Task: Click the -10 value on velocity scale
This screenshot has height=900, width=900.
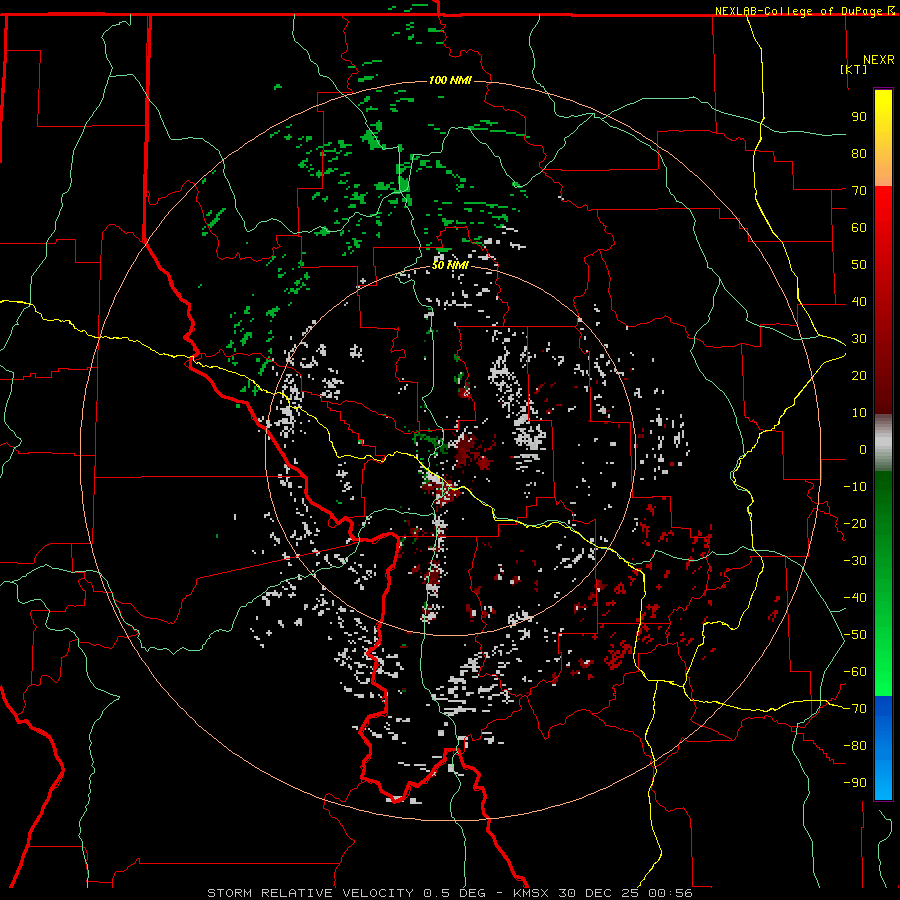Action: (855, 487)
